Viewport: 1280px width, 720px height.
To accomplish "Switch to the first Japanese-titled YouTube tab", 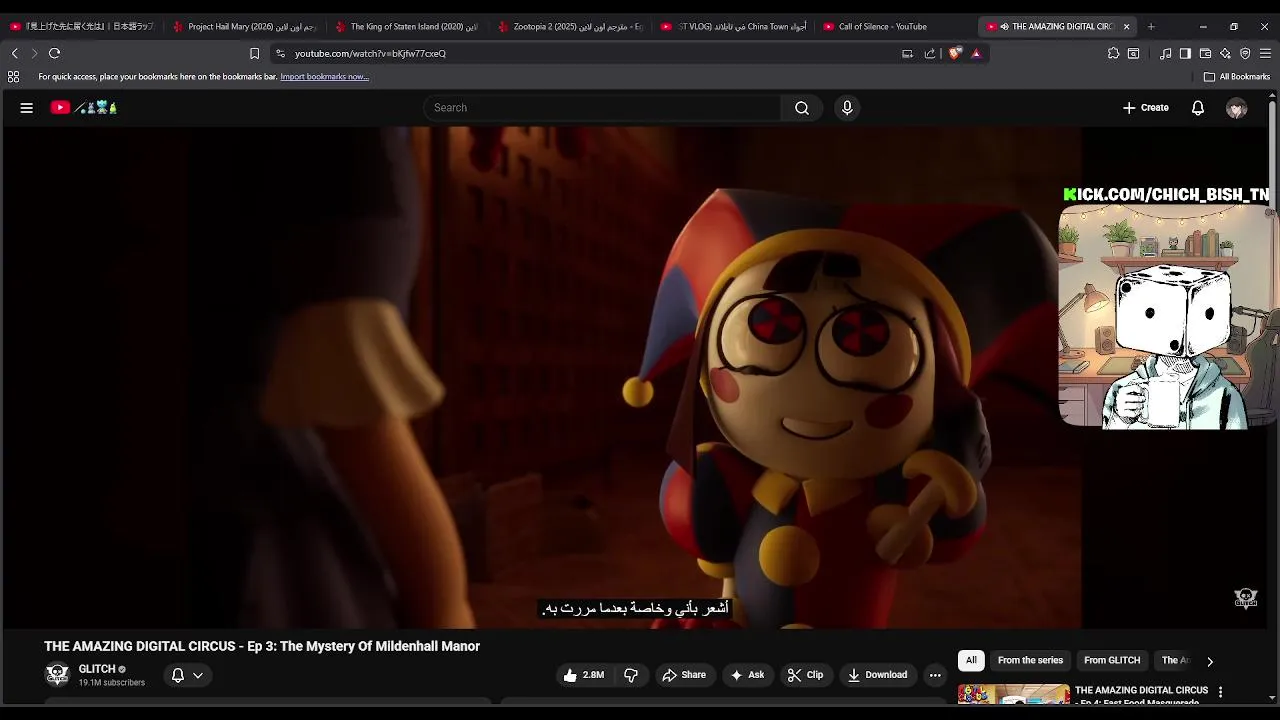I will tap(82, 27).
